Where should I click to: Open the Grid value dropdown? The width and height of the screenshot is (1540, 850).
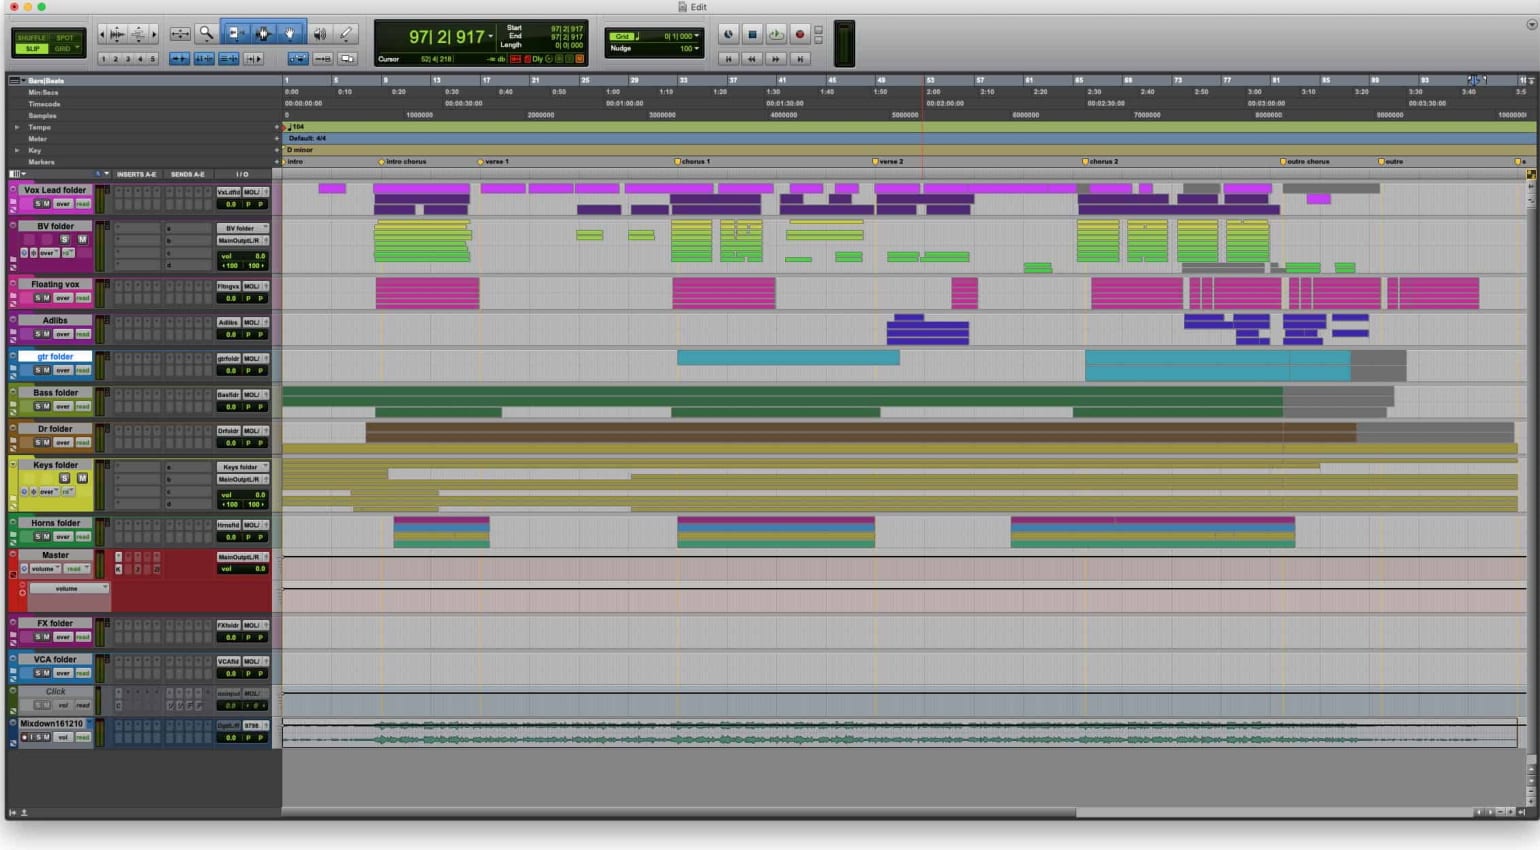[x=696, y=36]
